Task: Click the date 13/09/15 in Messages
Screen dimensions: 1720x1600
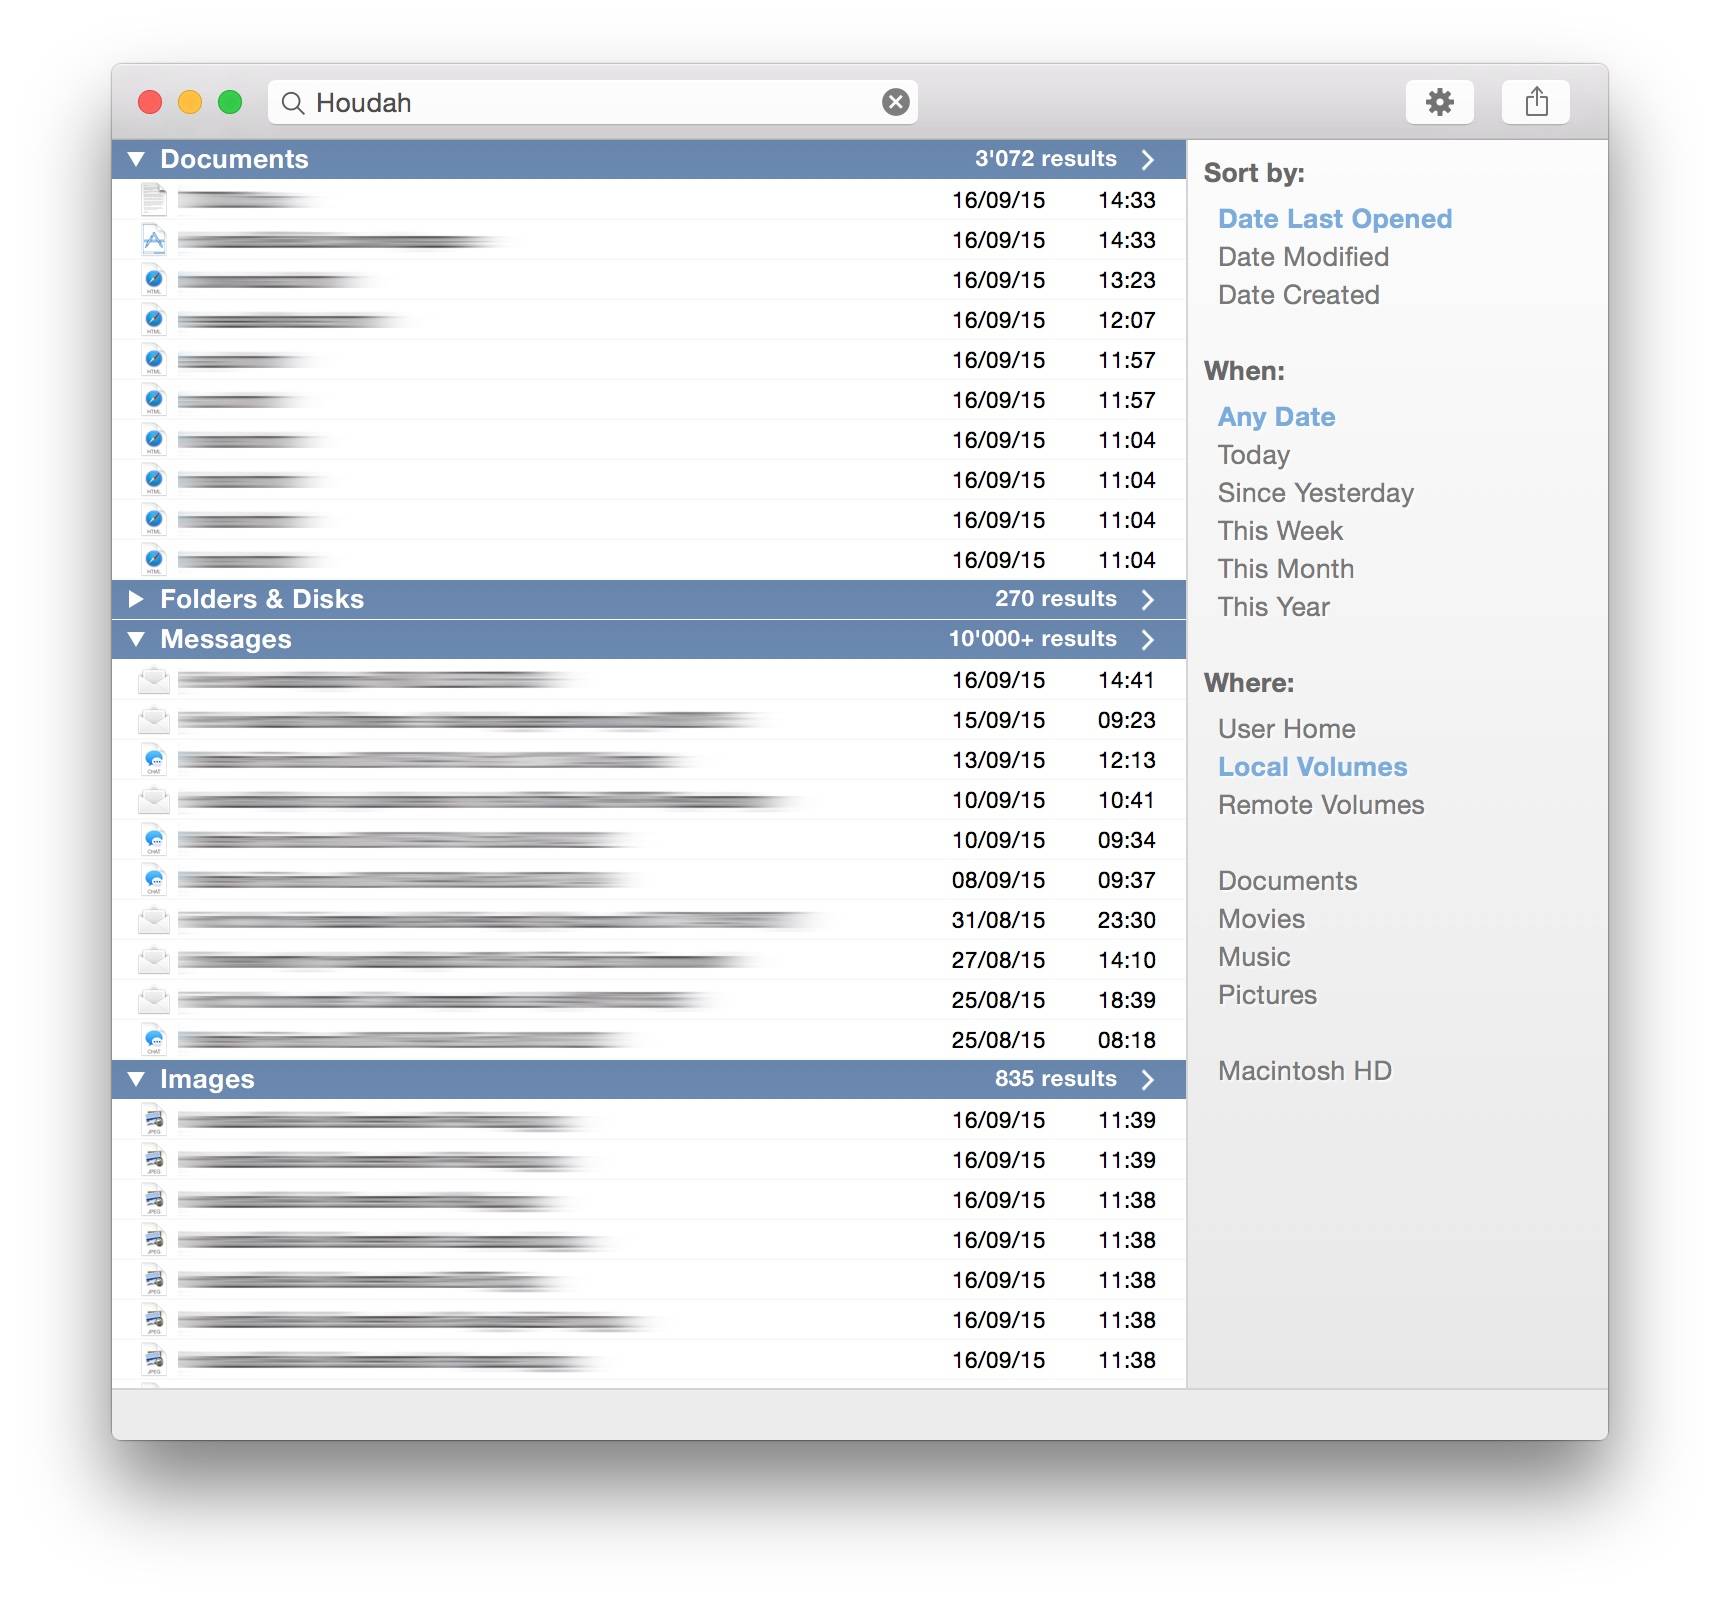Action: 998,760
